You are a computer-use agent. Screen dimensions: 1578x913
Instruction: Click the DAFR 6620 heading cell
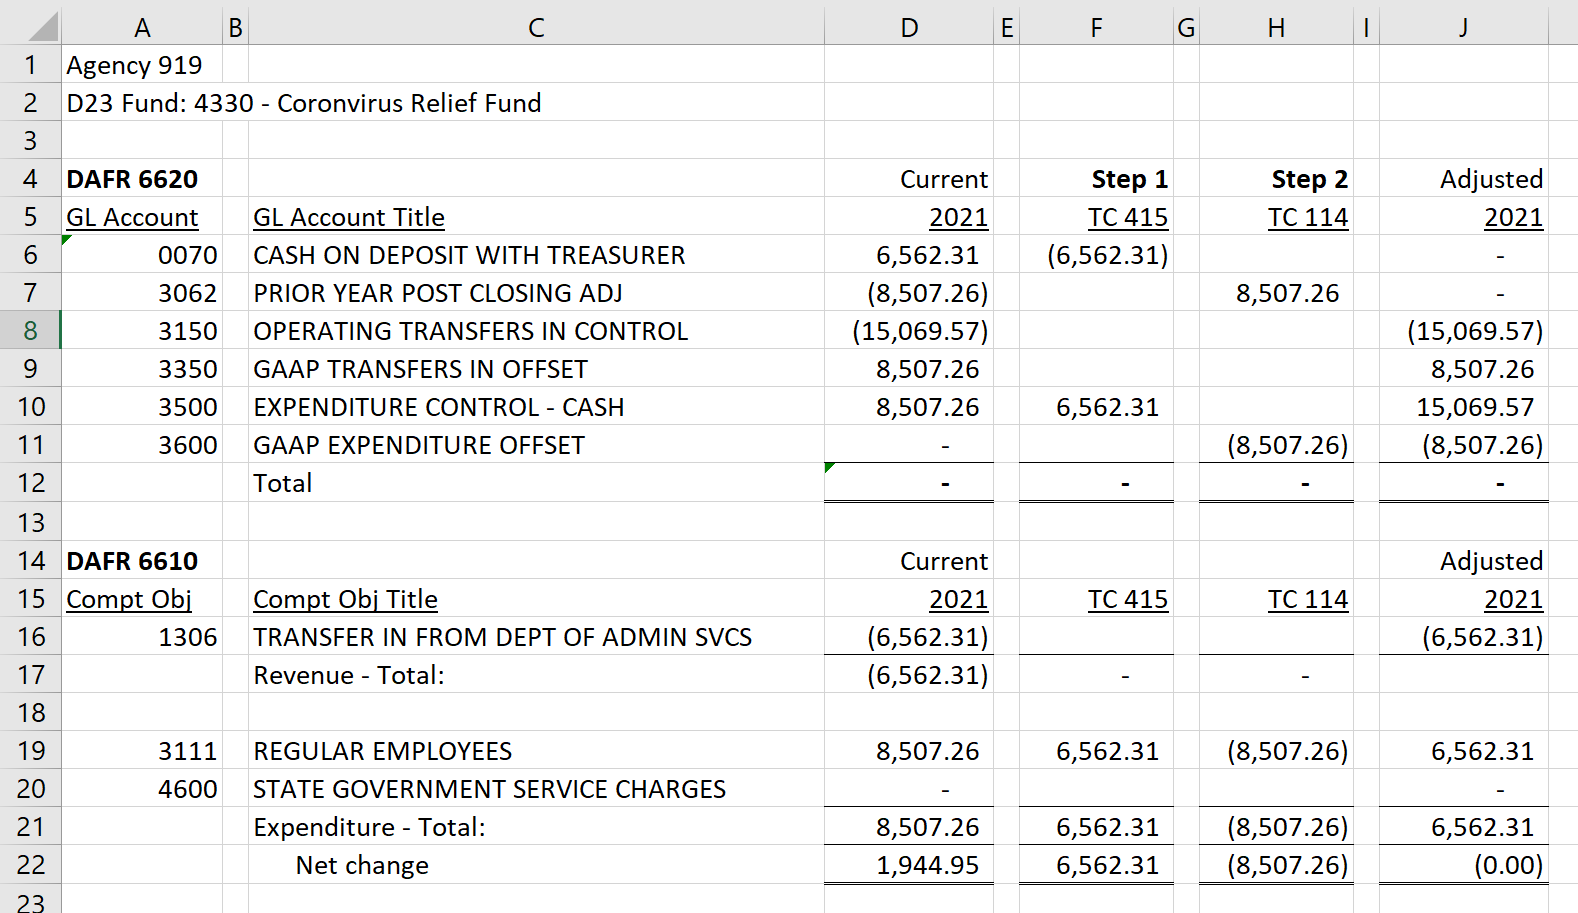pos(132,179)
